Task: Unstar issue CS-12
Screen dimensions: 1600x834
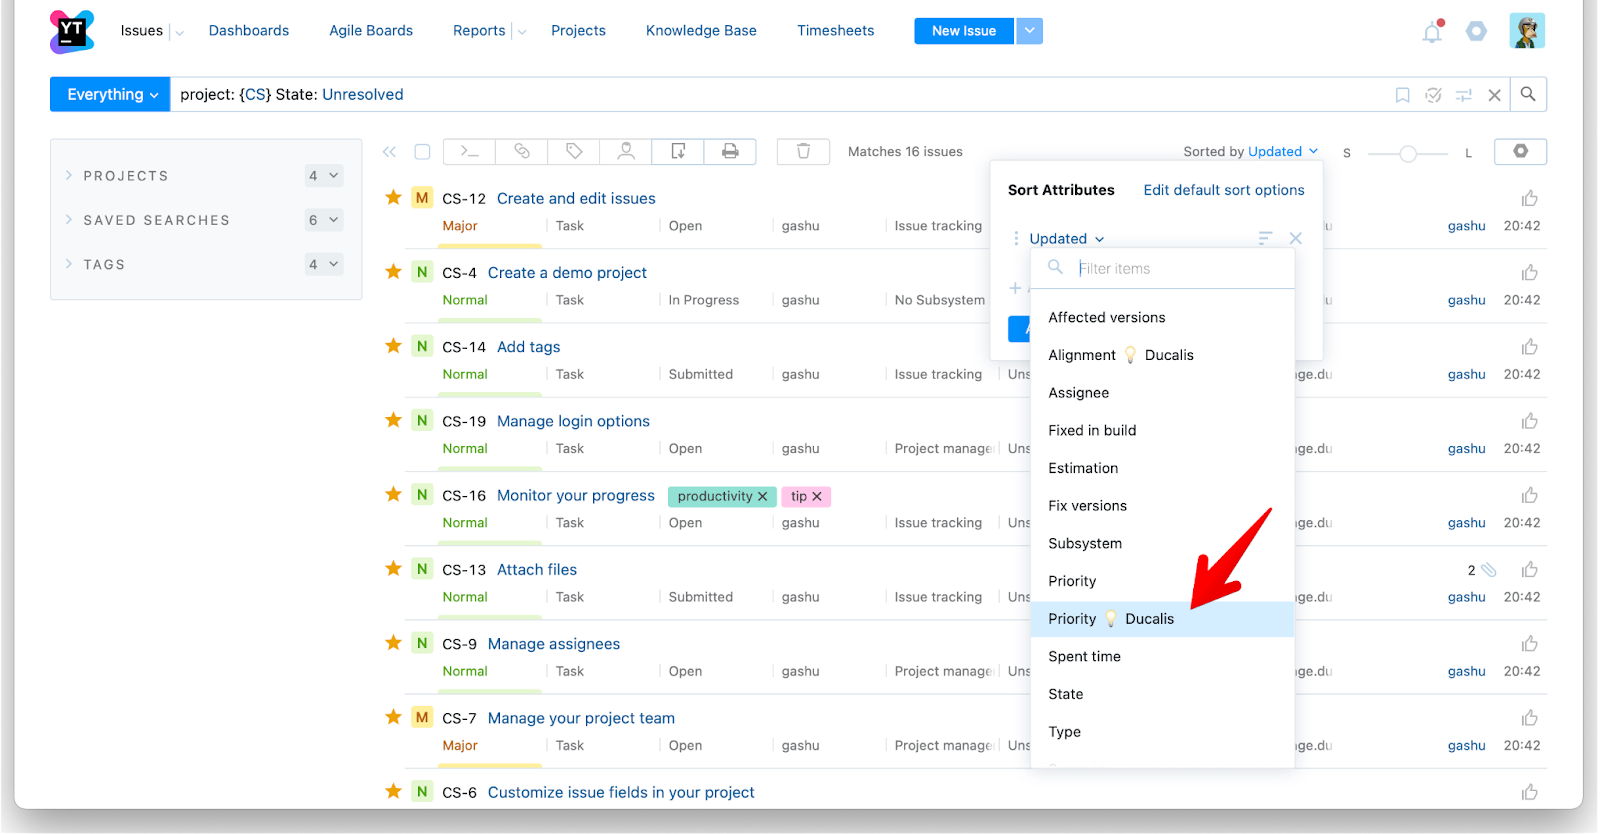Action: click(x=393, y=197)
